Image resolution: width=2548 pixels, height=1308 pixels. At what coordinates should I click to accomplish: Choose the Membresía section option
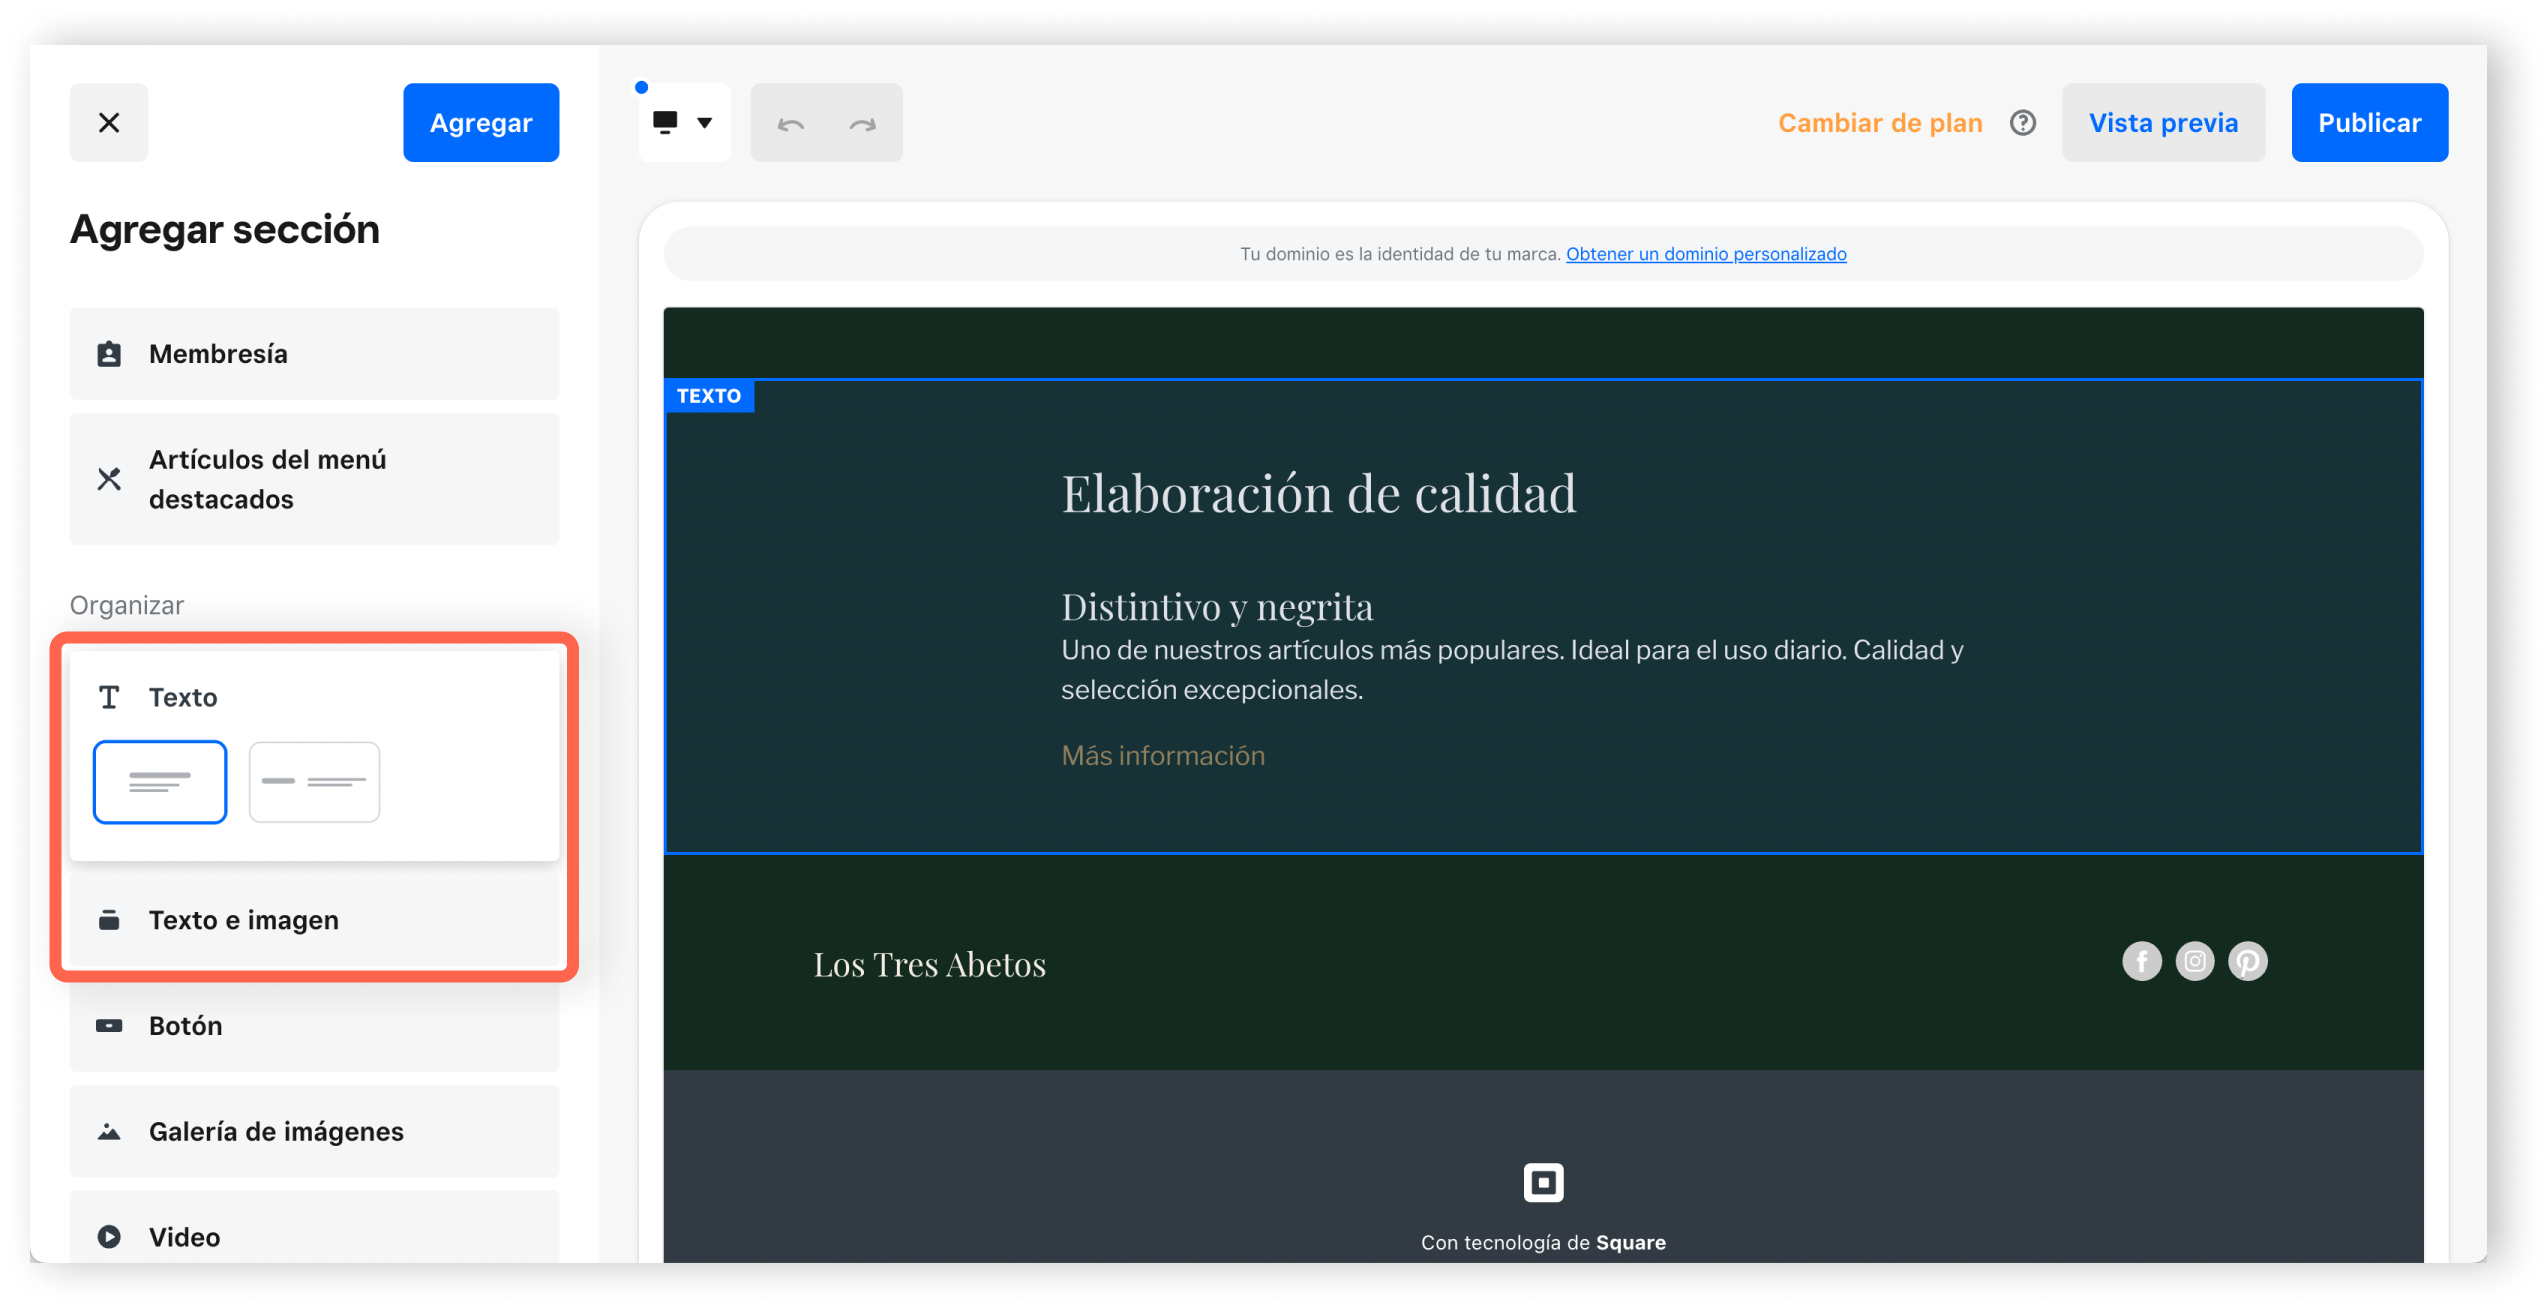314,354
